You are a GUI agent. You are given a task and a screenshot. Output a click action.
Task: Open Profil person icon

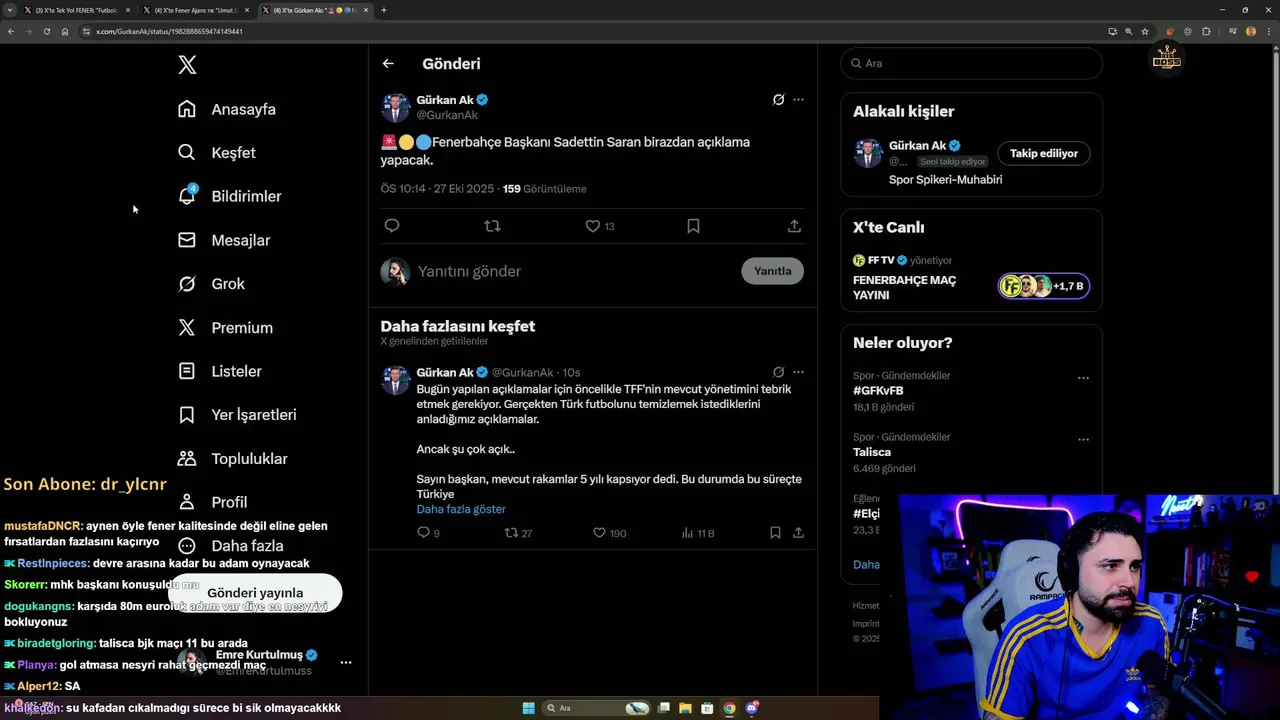coord(187,502)
